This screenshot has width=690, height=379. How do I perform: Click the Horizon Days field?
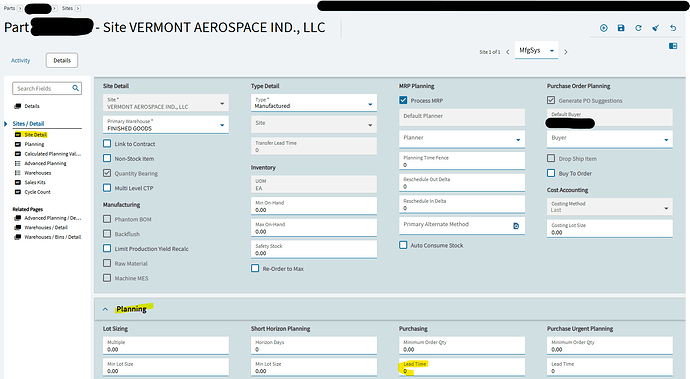[x=314, y=346]
